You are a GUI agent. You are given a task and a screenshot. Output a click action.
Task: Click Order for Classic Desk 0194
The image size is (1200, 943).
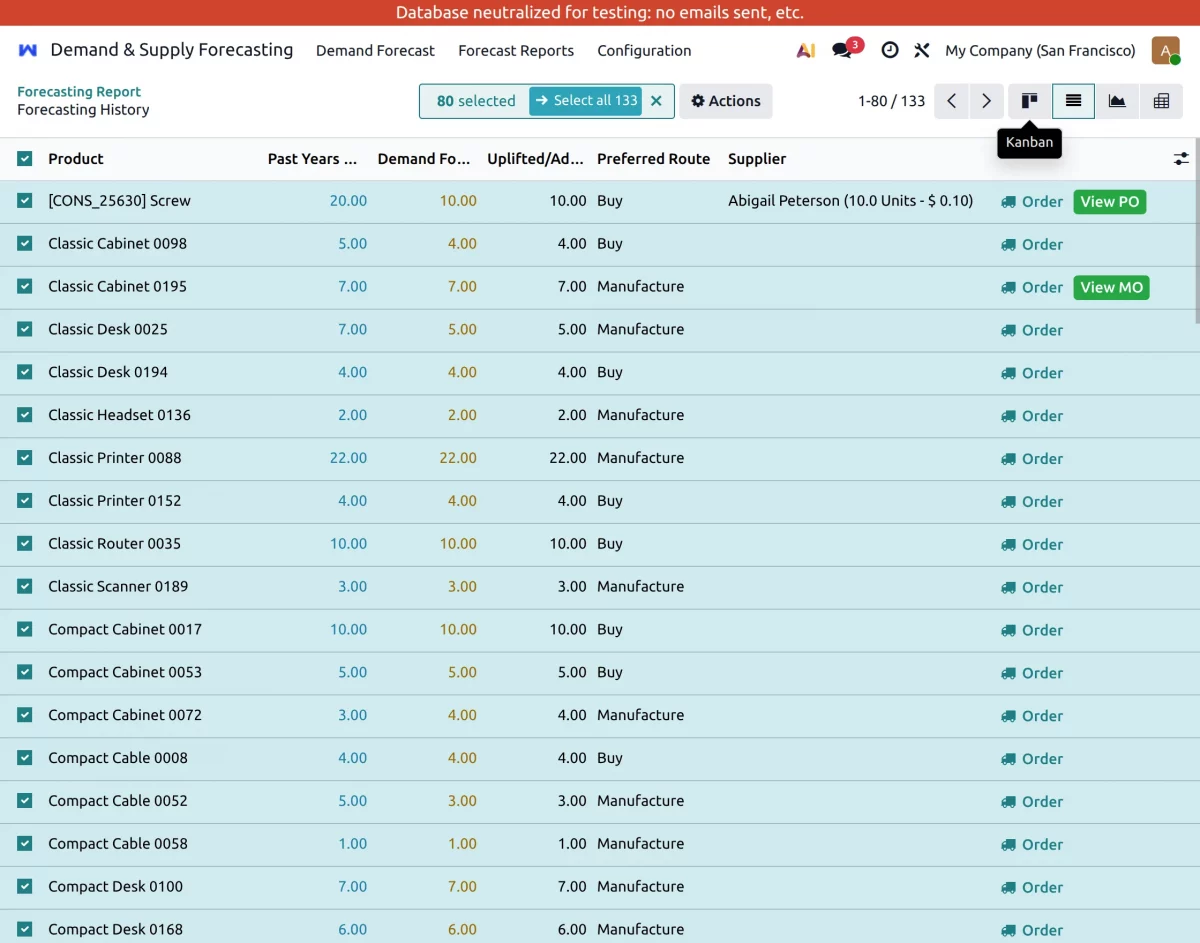click(x=1032, y=373)
